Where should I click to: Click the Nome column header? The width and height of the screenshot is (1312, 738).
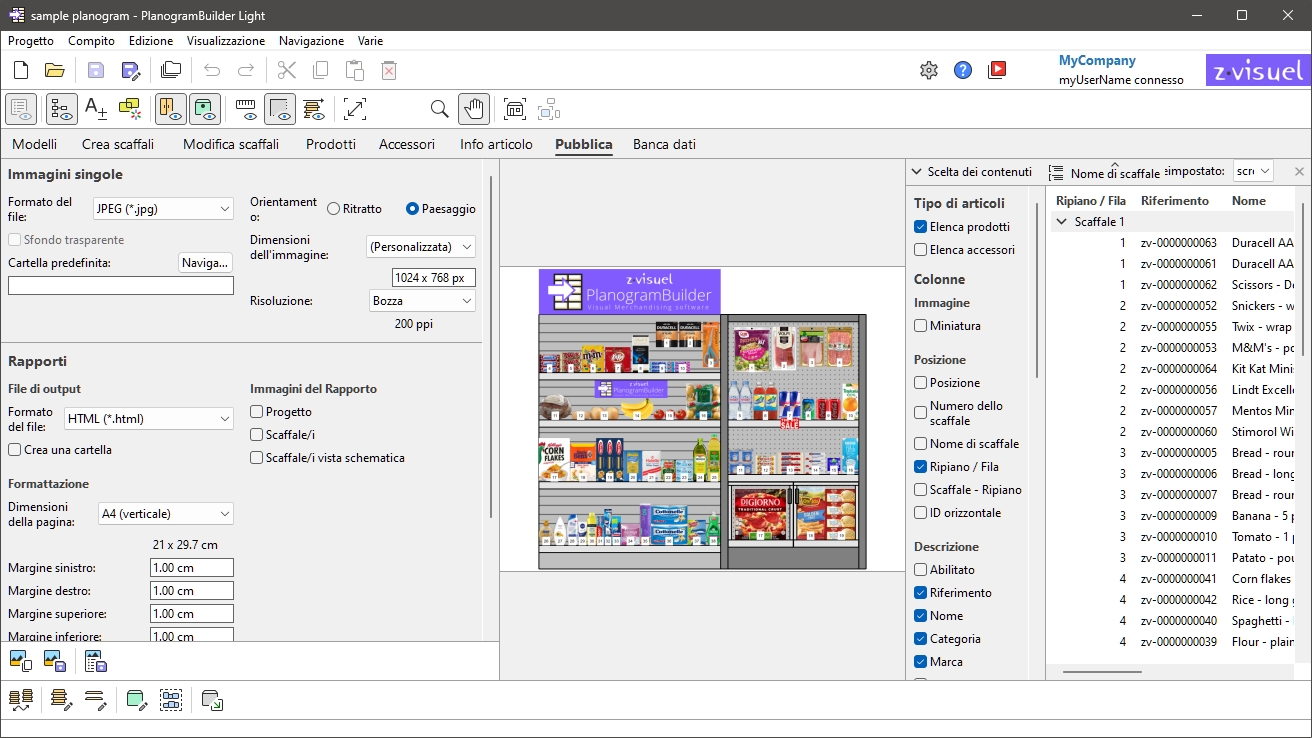click(1249, 201)
